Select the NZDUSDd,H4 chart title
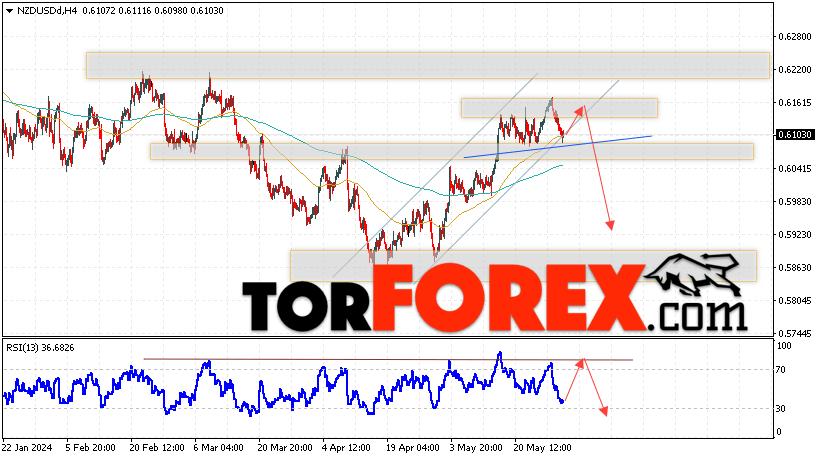 point(47,11)
